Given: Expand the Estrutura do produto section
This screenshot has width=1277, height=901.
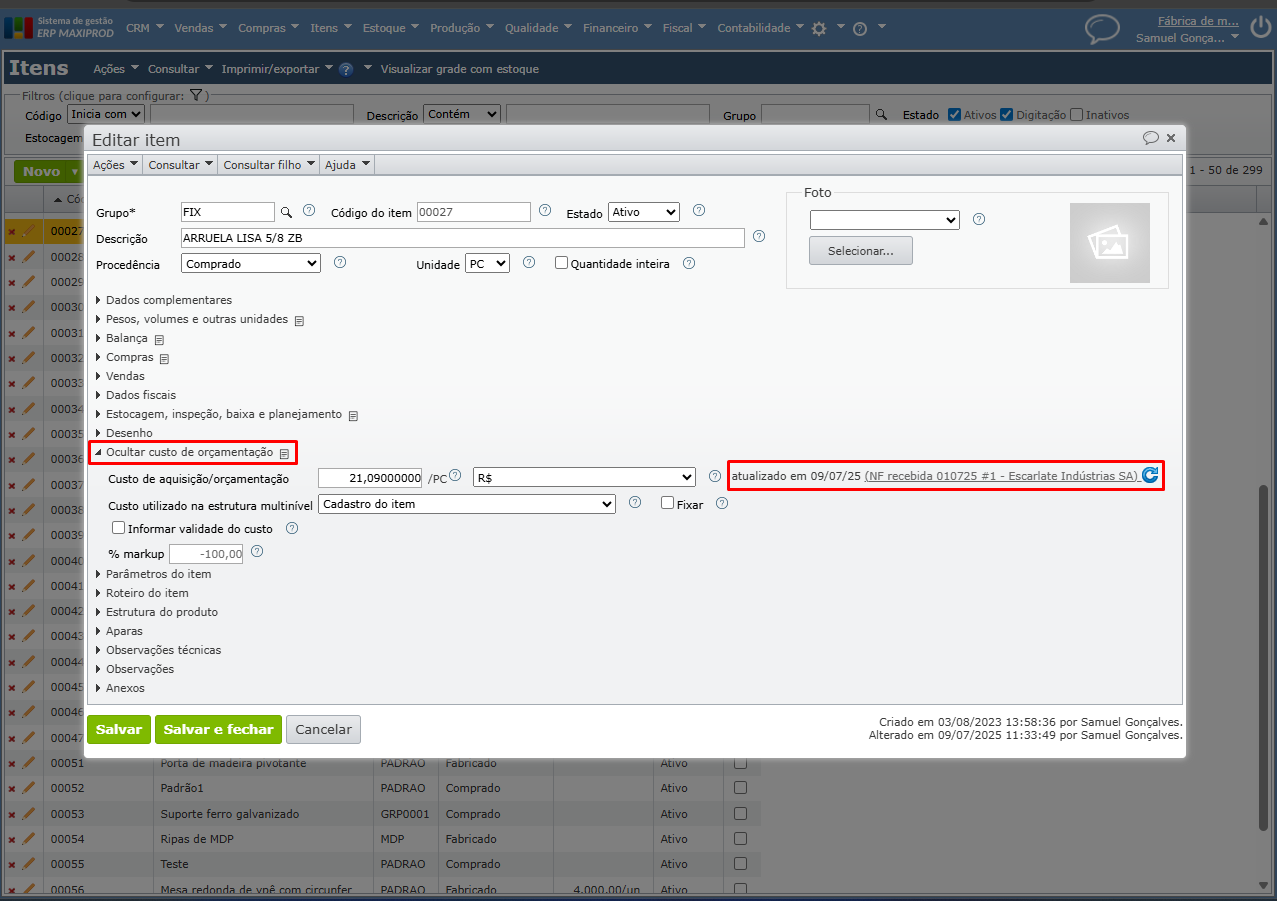Looking at the screenshot, I should pyautogui.click(x=156, y=612).
